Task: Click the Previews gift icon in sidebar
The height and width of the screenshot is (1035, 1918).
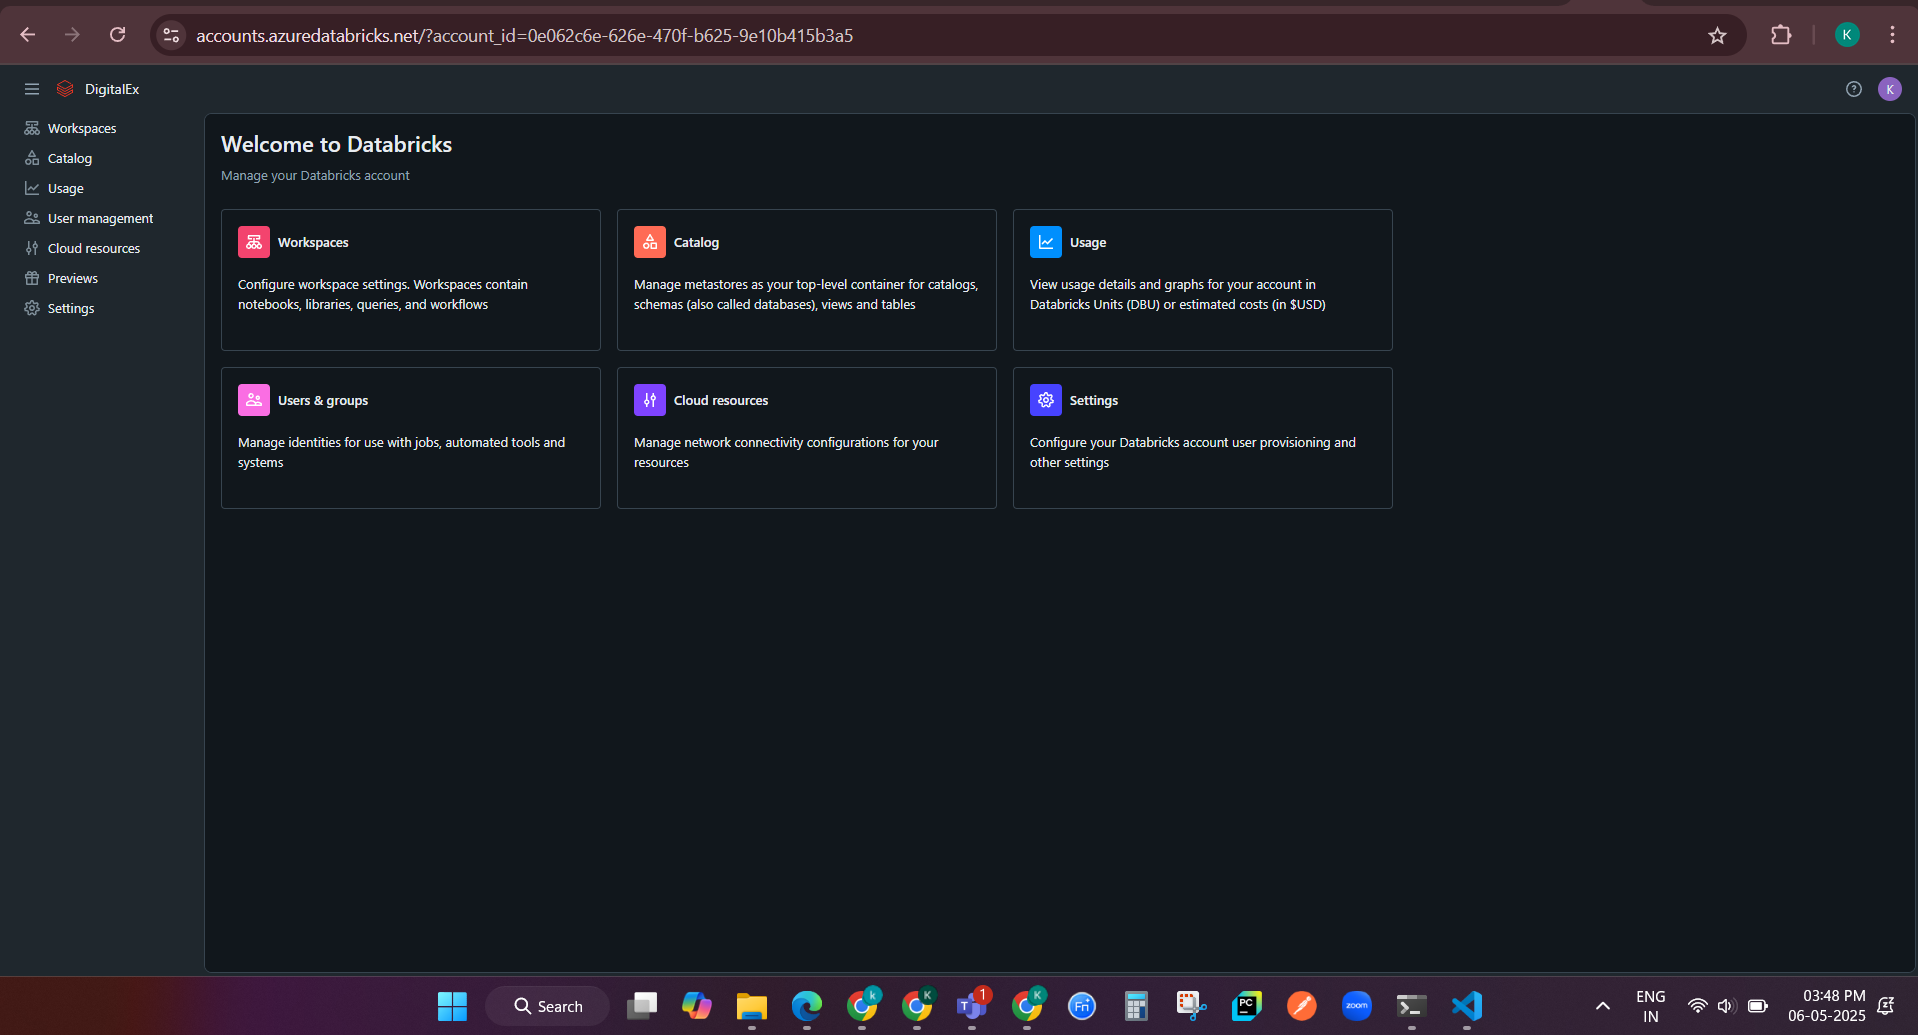Action: click(x=32, y=279)
